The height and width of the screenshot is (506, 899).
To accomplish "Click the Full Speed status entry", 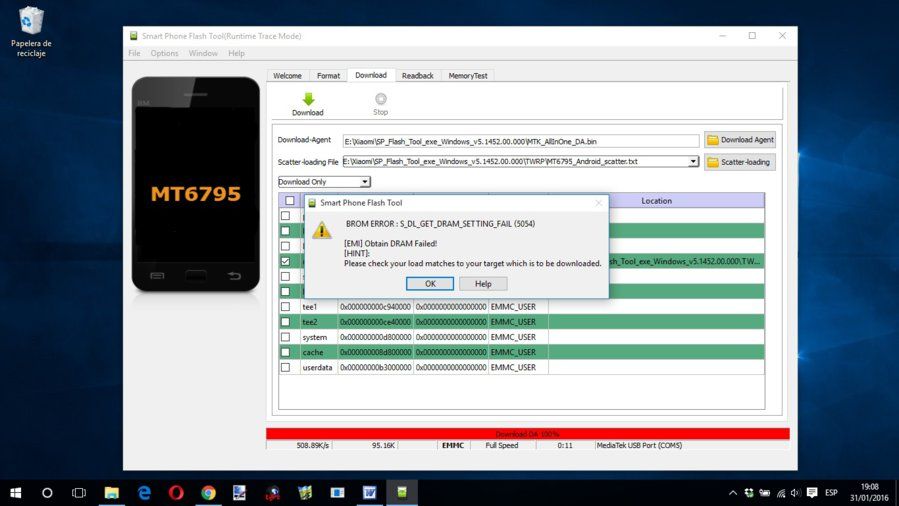I will pyautogui.click(x=502, y=445).
